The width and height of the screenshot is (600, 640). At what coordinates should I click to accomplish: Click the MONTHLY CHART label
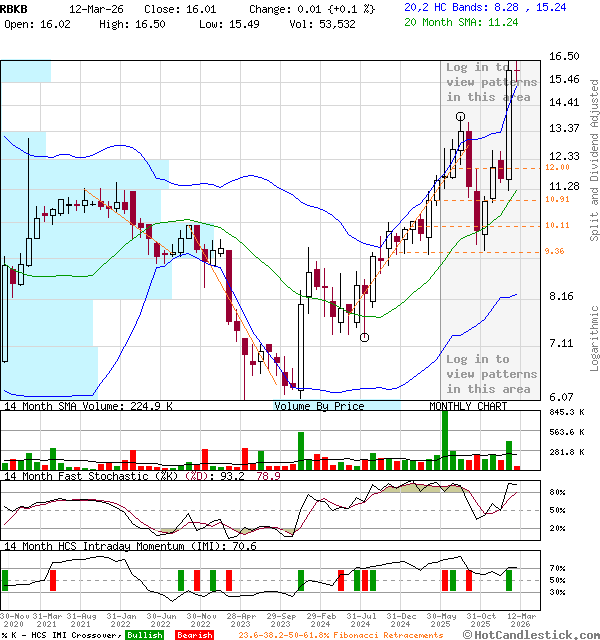pos(468,406)
